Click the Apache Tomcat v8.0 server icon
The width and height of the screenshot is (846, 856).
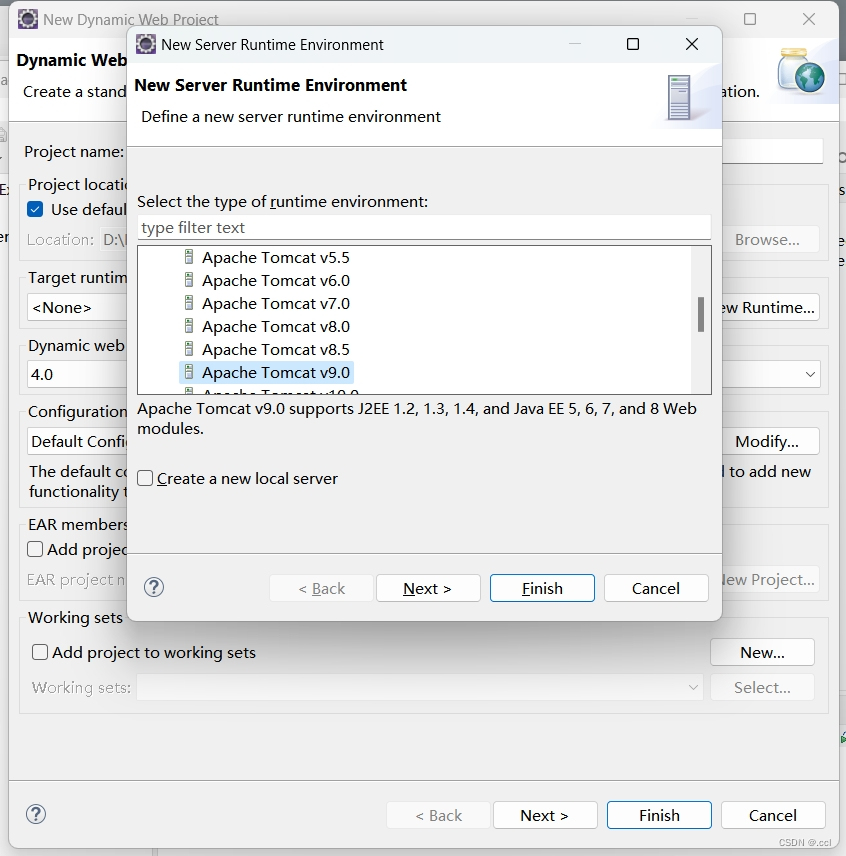(x=189, y=326)
